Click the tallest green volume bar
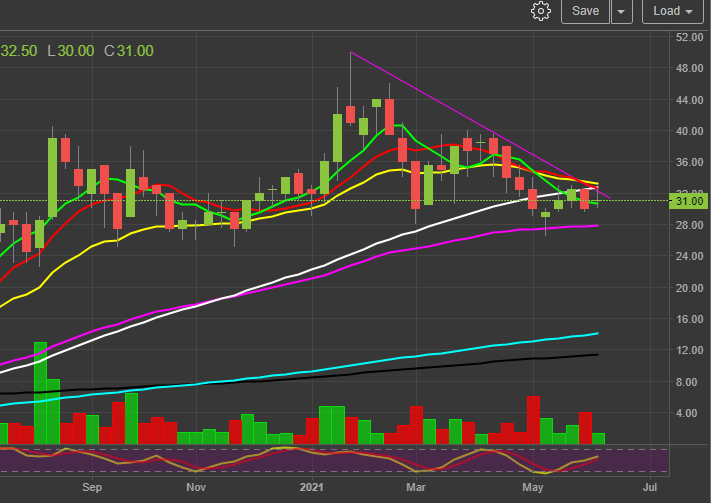 click(40, 393)
